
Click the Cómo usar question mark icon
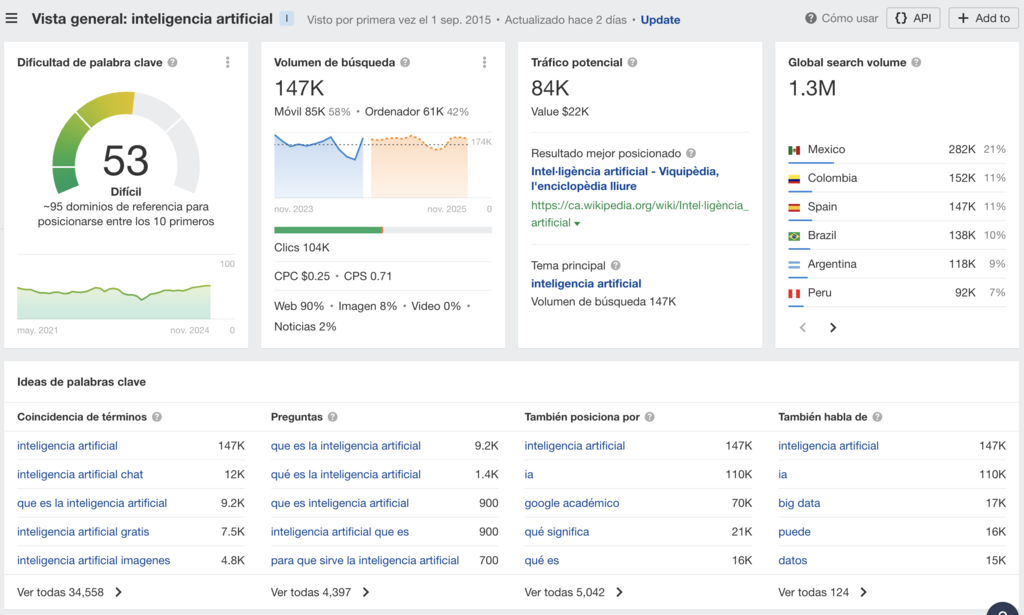[x=811, y=17]
